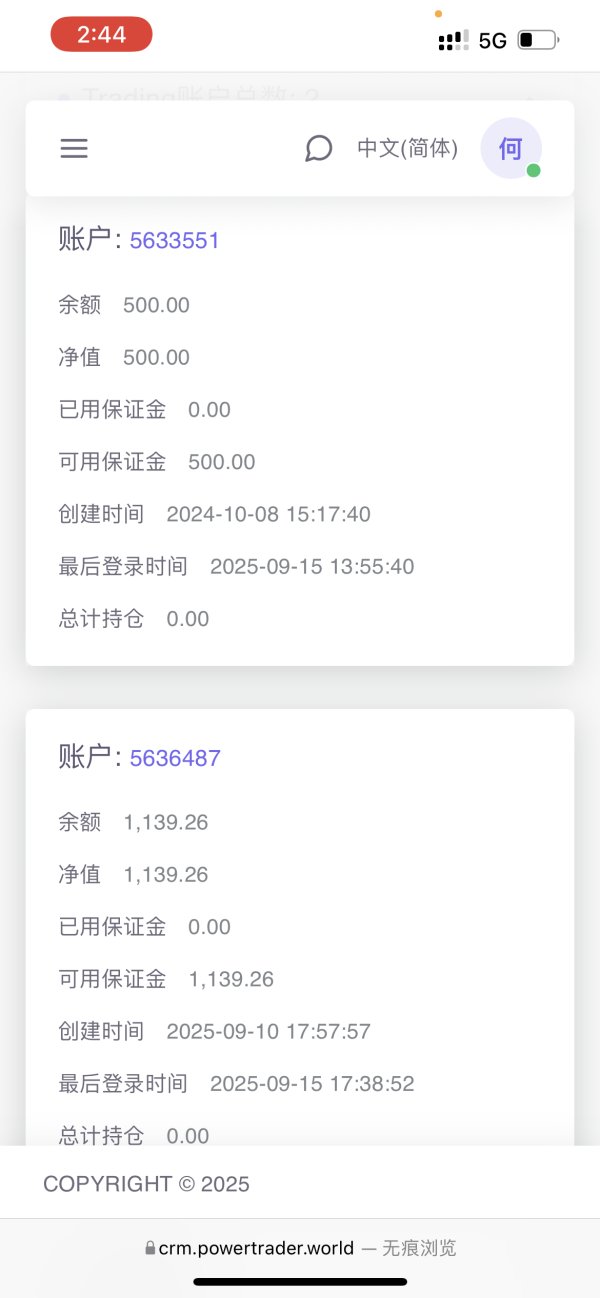
Task: Open the hamburger navigation menu
Action: tap(74, 149)
